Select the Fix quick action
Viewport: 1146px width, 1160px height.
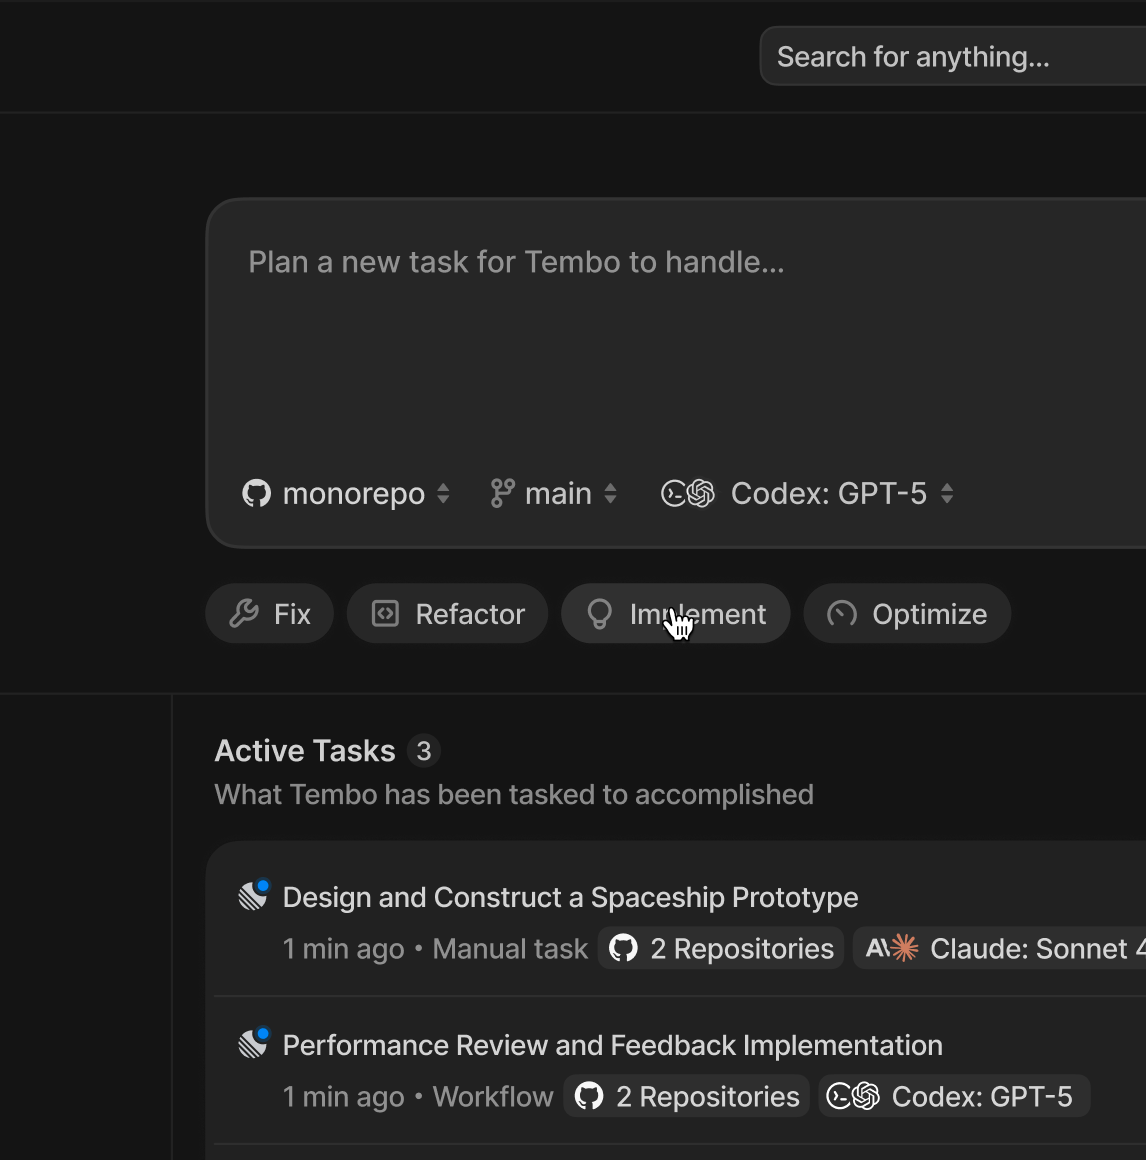click(x=269, y=613)
